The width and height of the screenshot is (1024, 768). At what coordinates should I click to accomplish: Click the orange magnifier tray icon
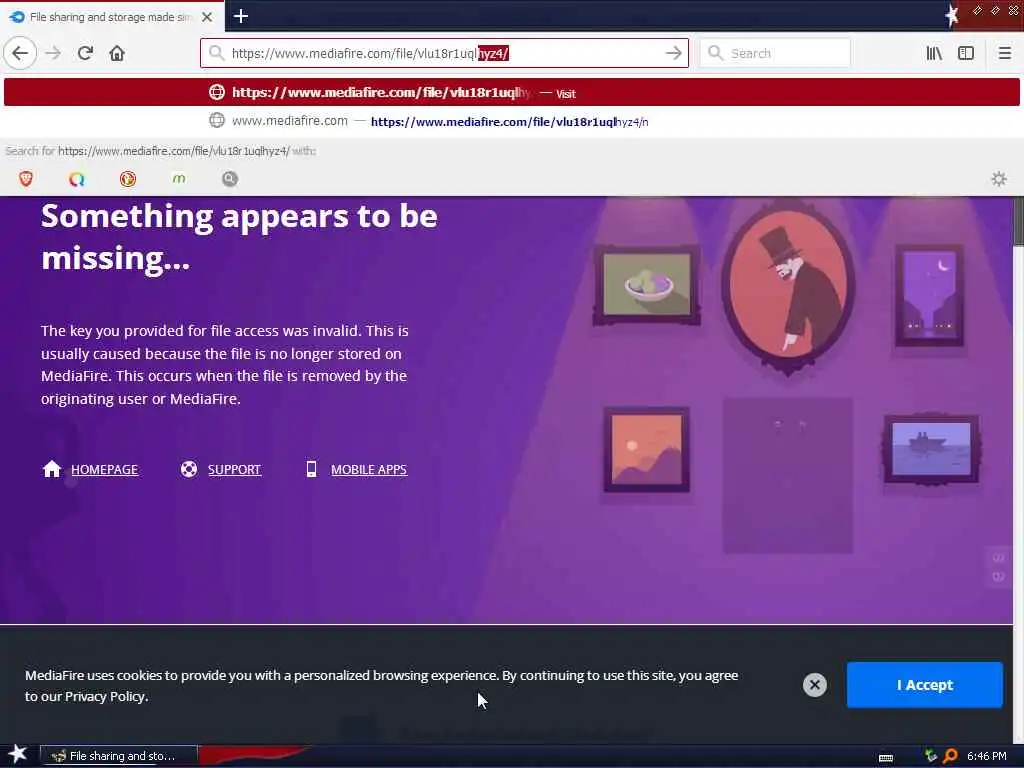pyautogui.click(x=950, y=756)
